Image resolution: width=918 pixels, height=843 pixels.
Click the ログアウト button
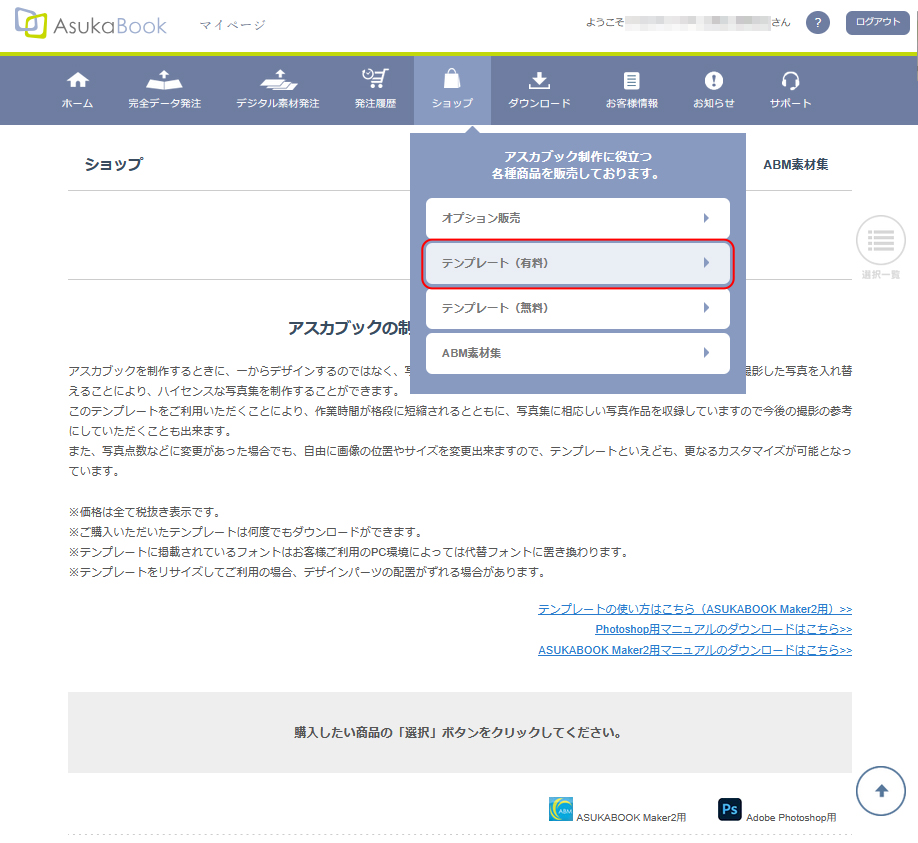[877, 23]
